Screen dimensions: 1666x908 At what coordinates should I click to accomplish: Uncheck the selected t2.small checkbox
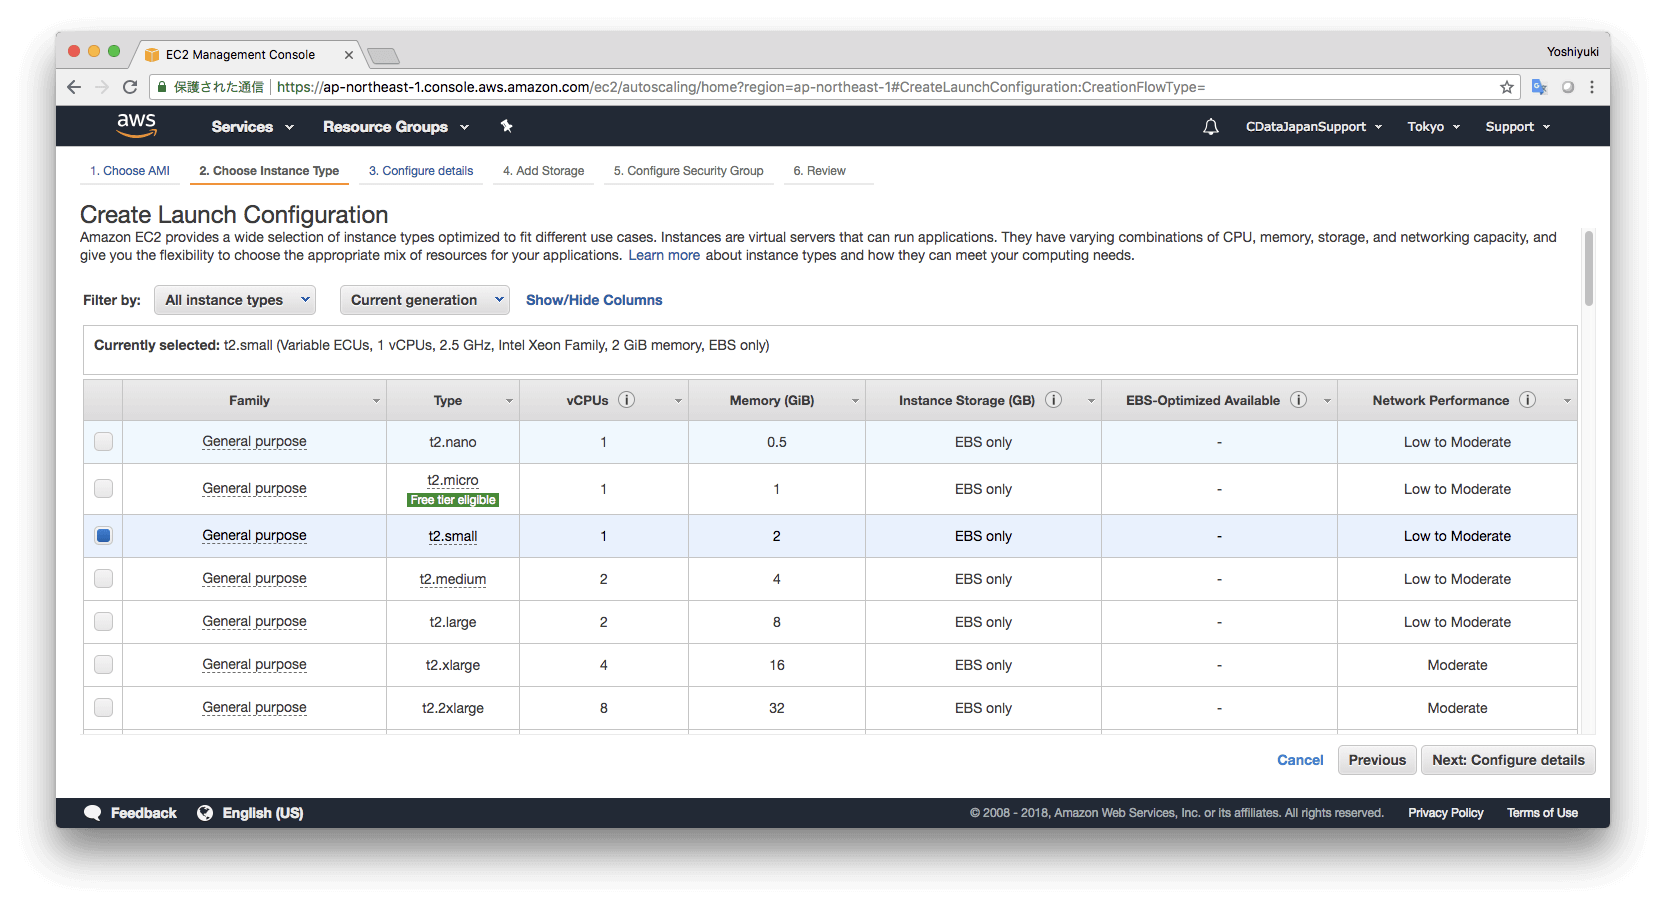click(104, 536)
